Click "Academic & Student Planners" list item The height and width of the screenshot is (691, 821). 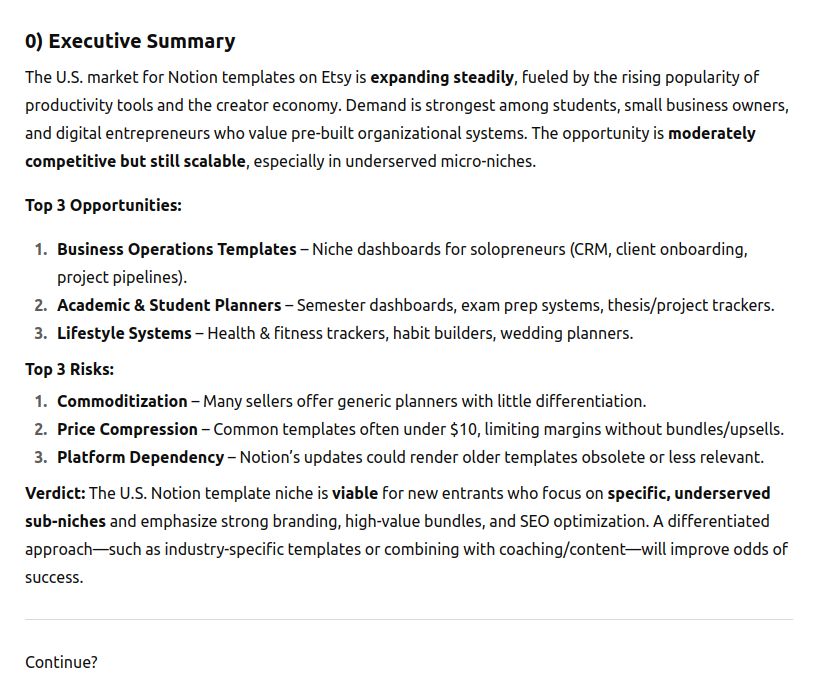[168, 305]
